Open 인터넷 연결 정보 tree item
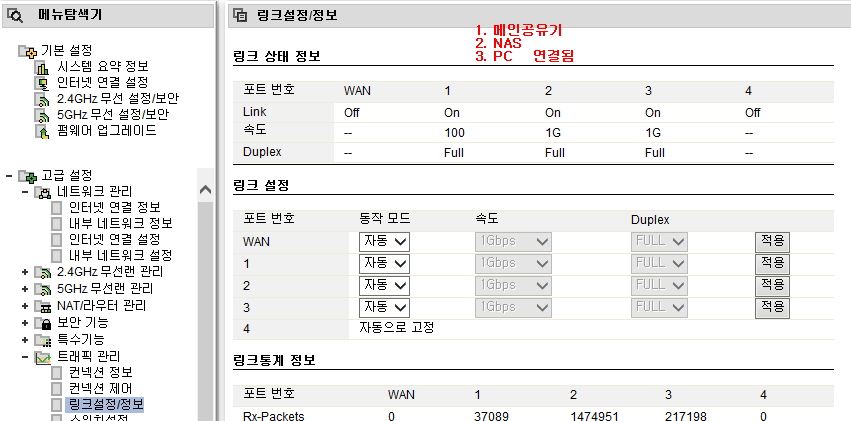Viewport: 851px width, 421px height. pos(115,208)
